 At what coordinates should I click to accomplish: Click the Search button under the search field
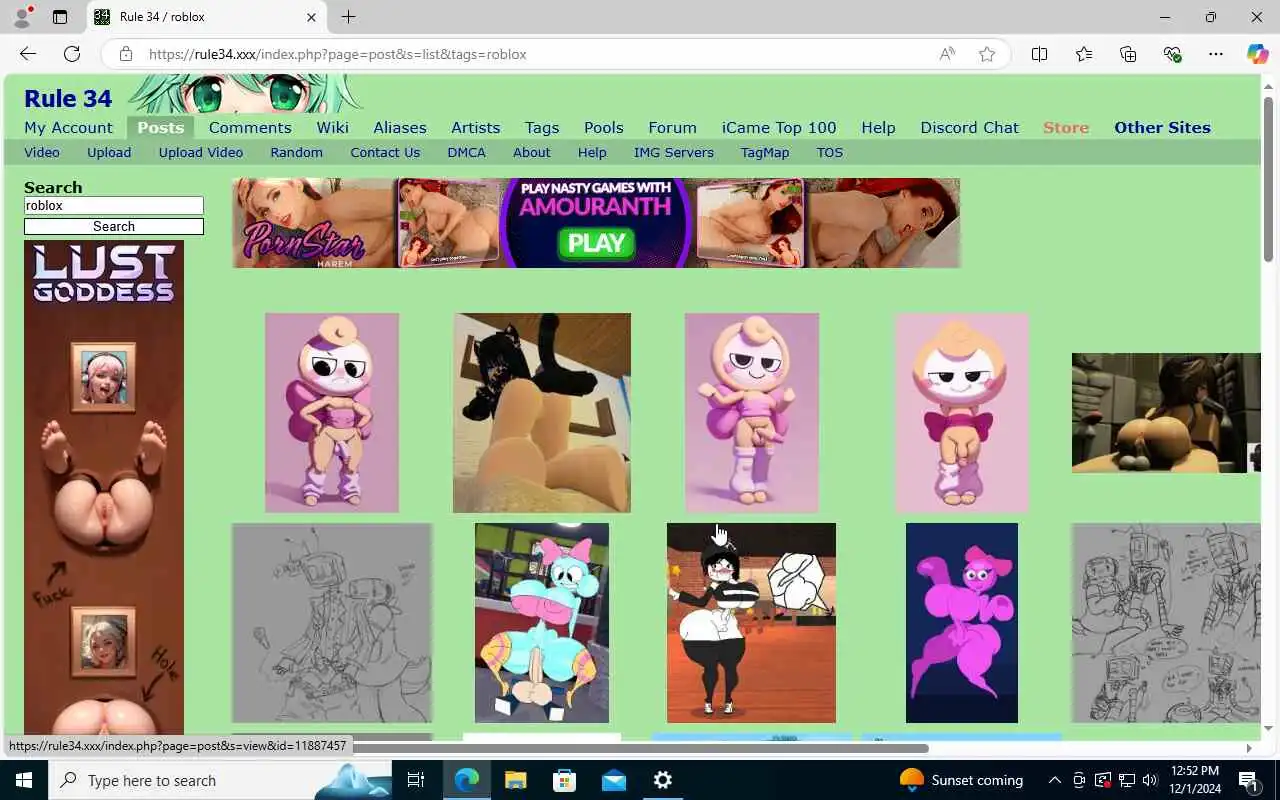(x=114, y=226)
